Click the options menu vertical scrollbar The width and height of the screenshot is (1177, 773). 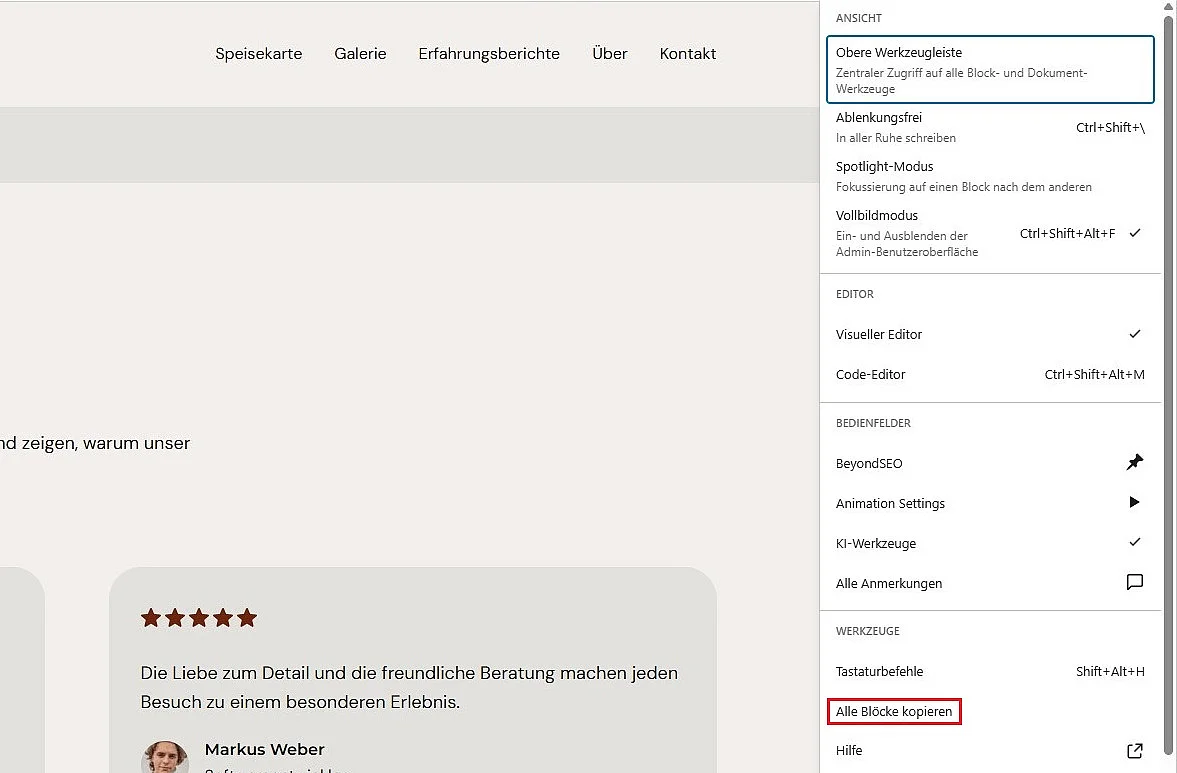tap(1168, 383)
